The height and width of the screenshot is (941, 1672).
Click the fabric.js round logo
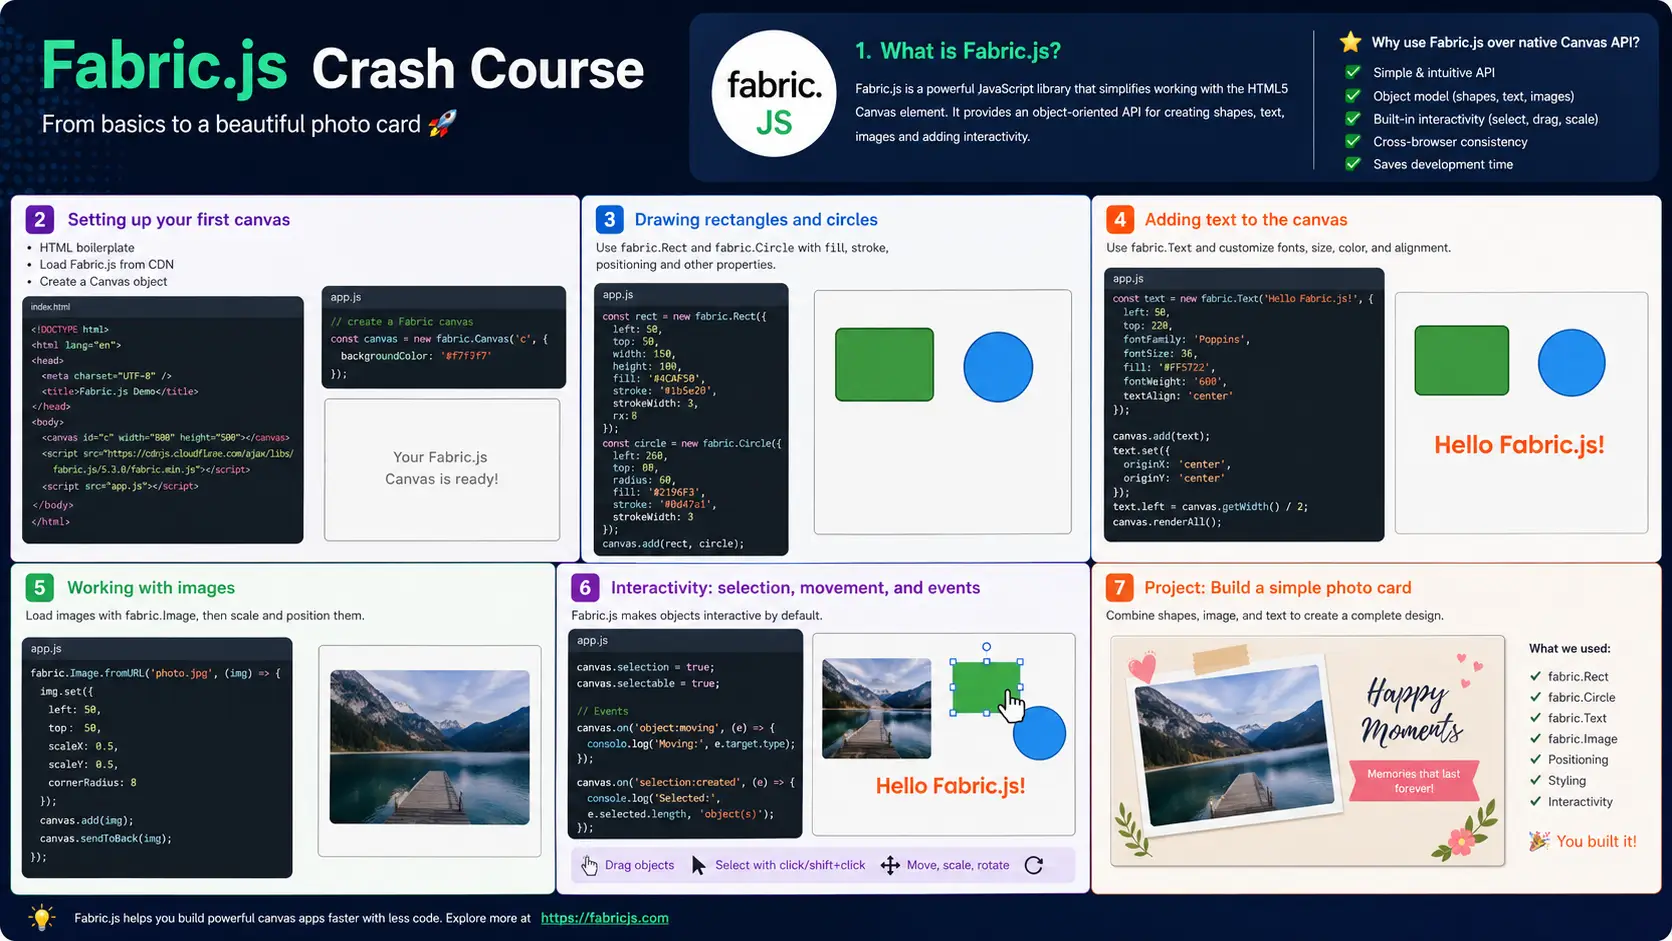pos(773,93)
